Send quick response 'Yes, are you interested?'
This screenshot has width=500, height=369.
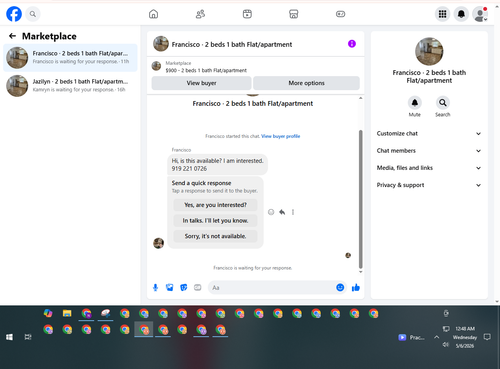215,205
